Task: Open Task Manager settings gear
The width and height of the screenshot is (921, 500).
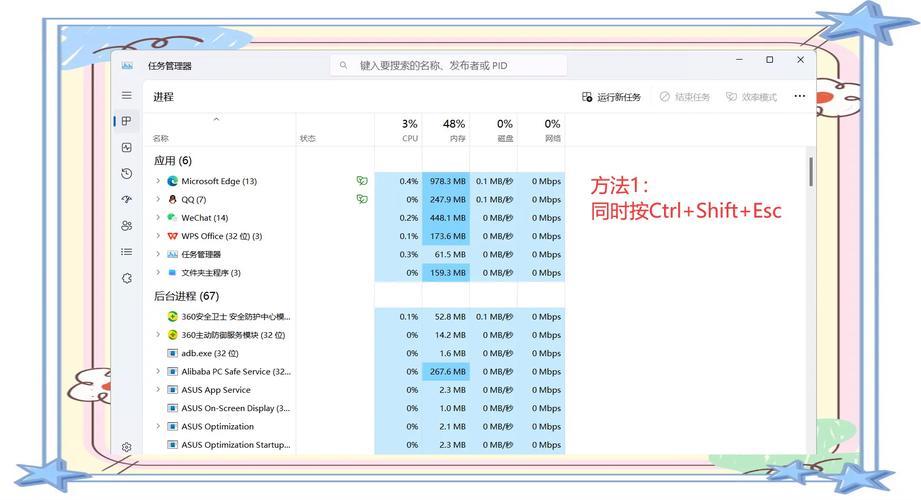Action: [x=127, y=447]
